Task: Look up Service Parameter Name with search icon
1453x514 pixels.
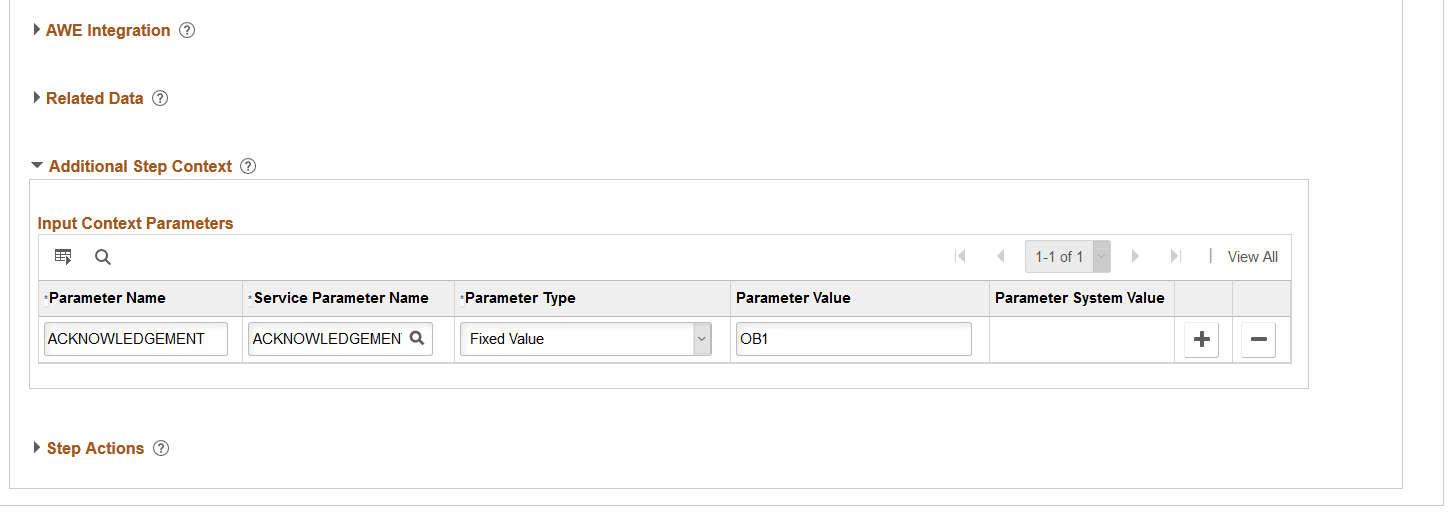Action: point(417,338)
